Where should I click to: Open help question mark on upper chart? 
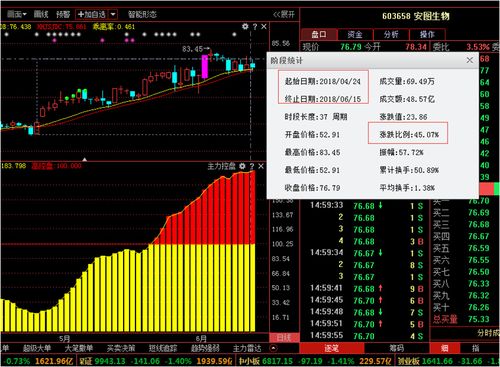(255, 27)
